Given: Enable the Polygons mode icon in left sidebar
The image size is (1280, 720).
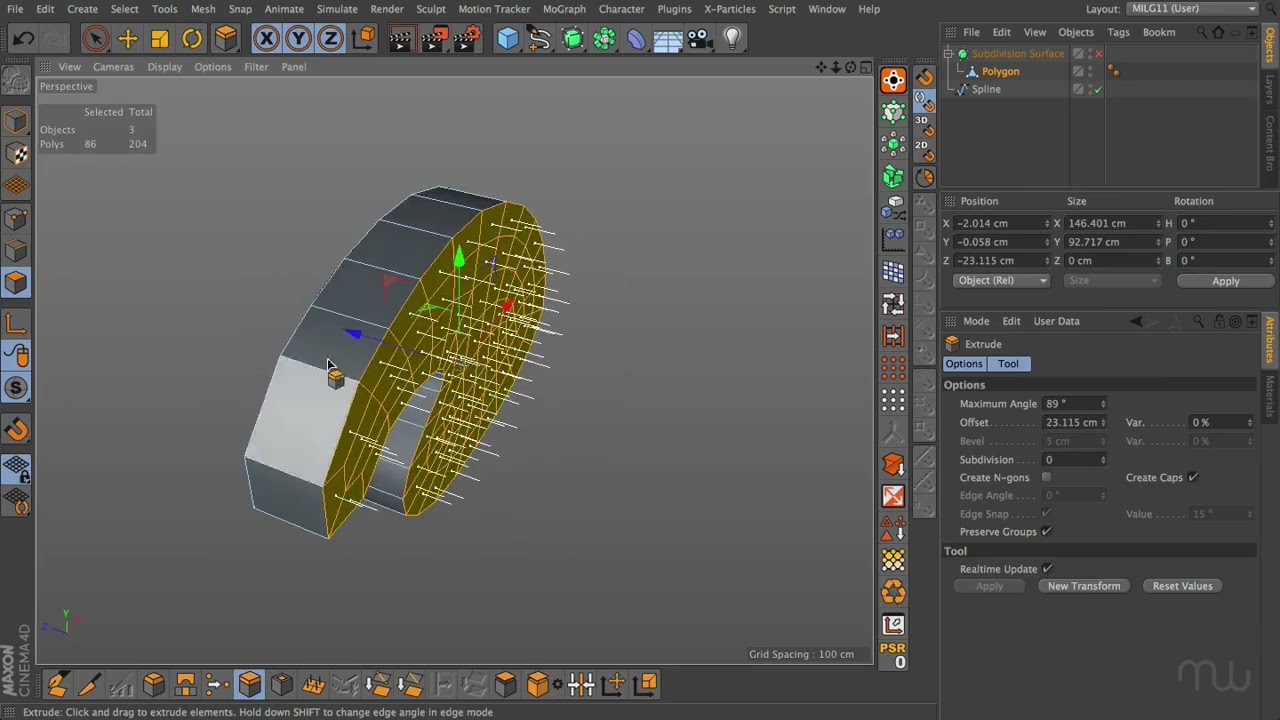Looking at the screenshot, I should pyautogui.click(x=16, y=283).
